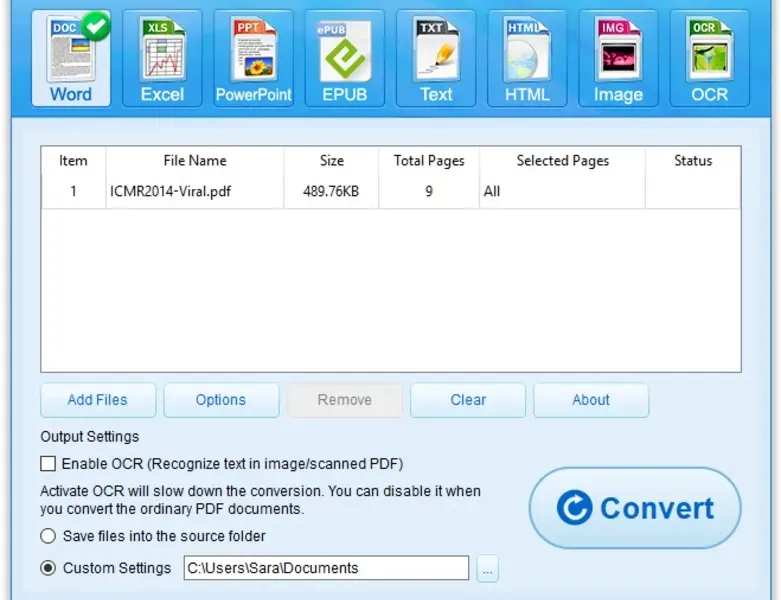Enable OCR text recognition checkbox
Screen dimensions: 781x600
click(48, 464)
